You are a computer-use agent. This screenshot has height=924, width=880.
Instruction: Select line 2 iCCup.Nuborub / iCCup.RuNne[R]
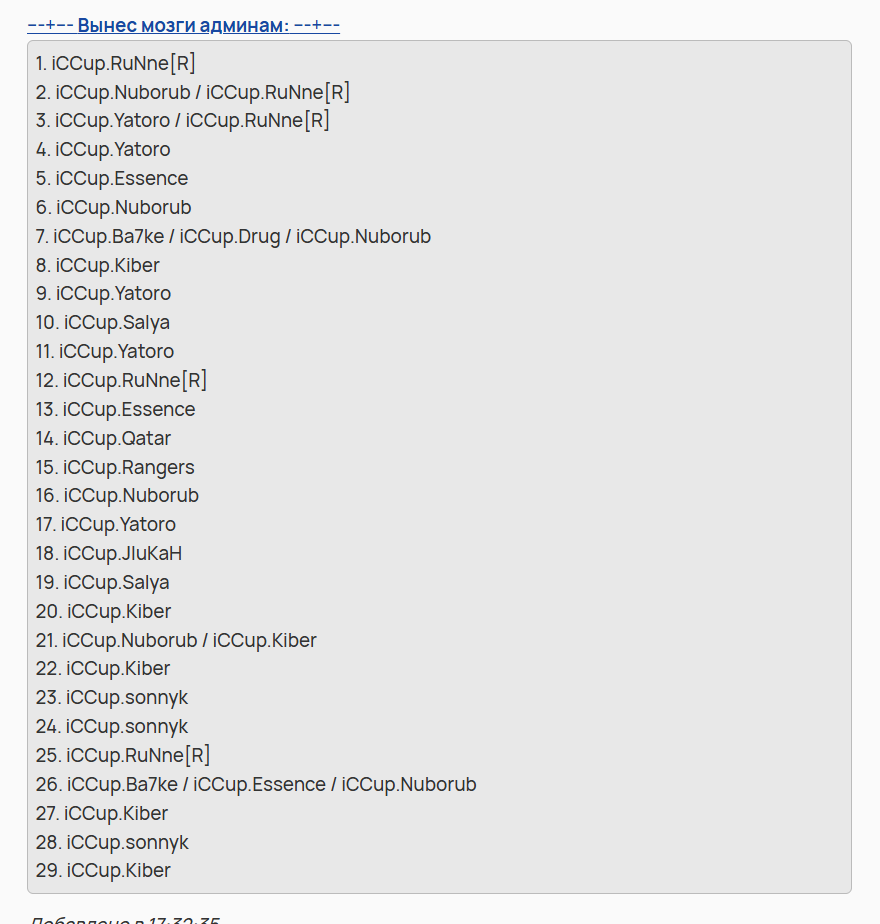pos(192,93)
